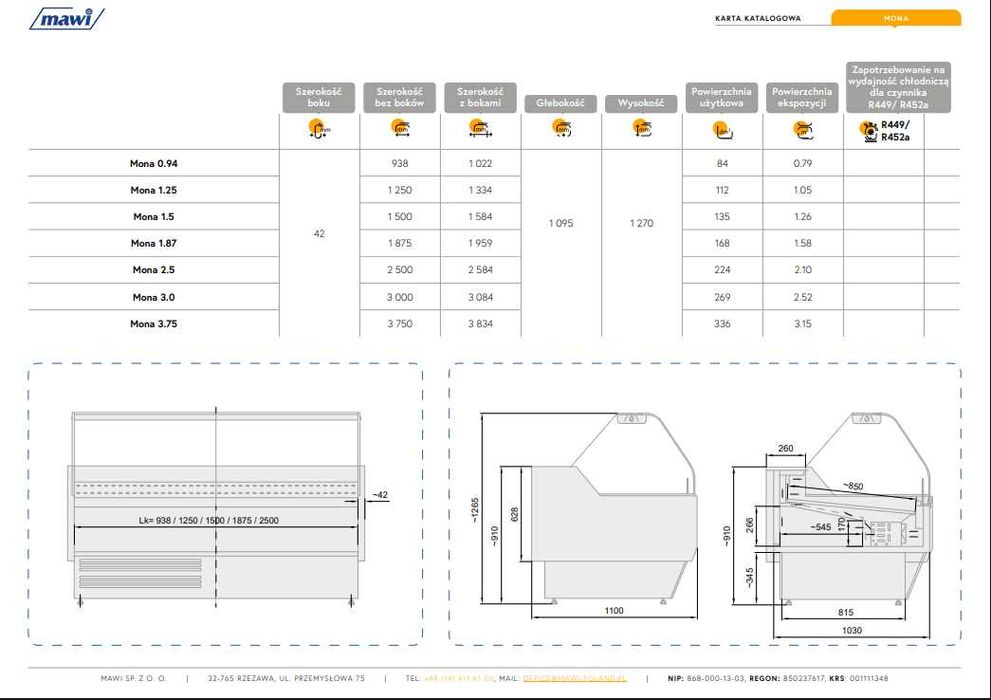The image size is (991, 700).
Task: Select the Mona 1.87 row label
Action: [x=154, y=243]
